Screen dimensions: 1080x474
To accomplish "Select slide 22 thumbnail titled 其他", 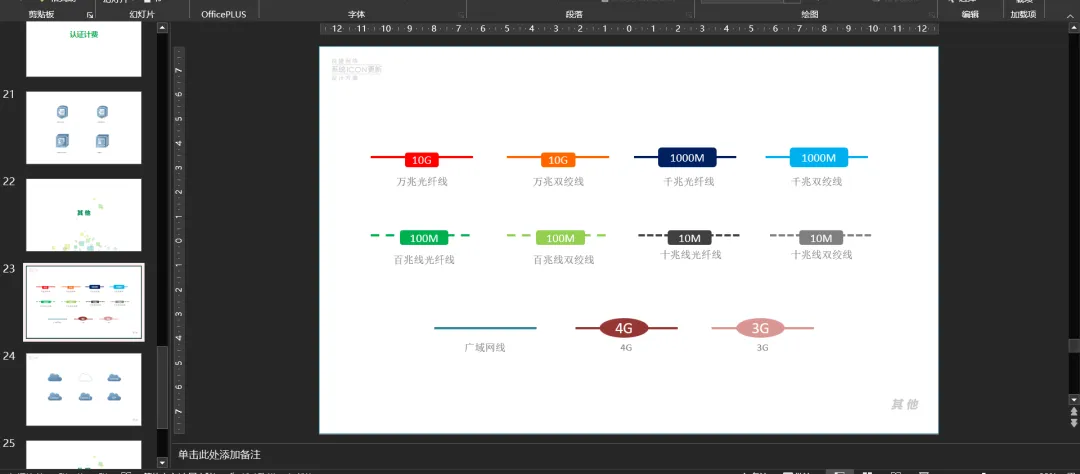I will click(83, 215).
